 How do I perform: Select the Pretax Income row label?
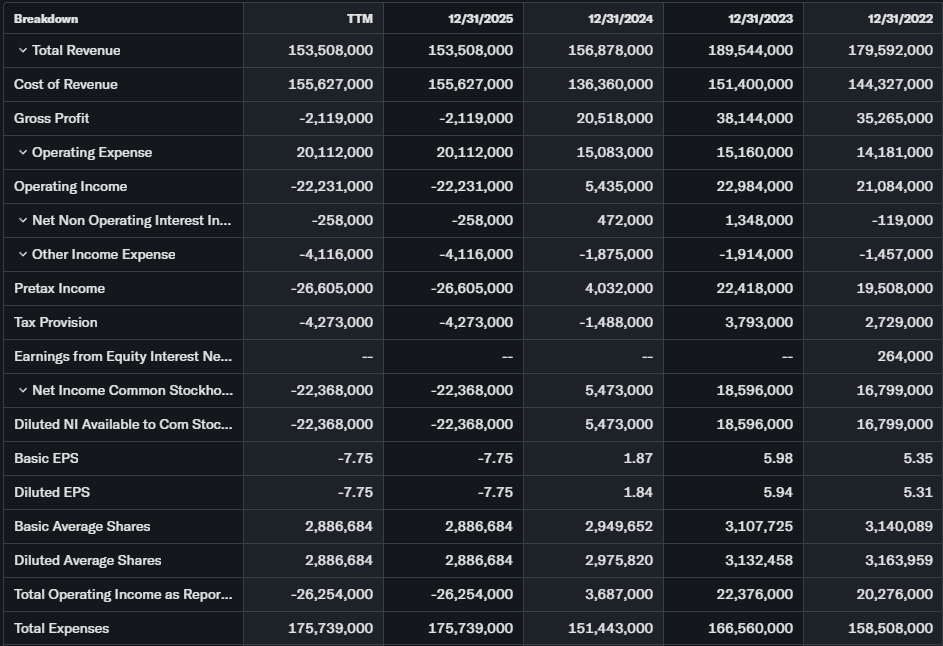[59, 289]
